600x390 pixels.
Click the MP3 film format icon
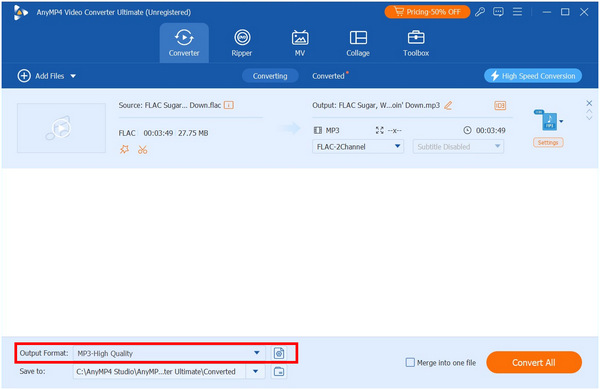[318, 130]
